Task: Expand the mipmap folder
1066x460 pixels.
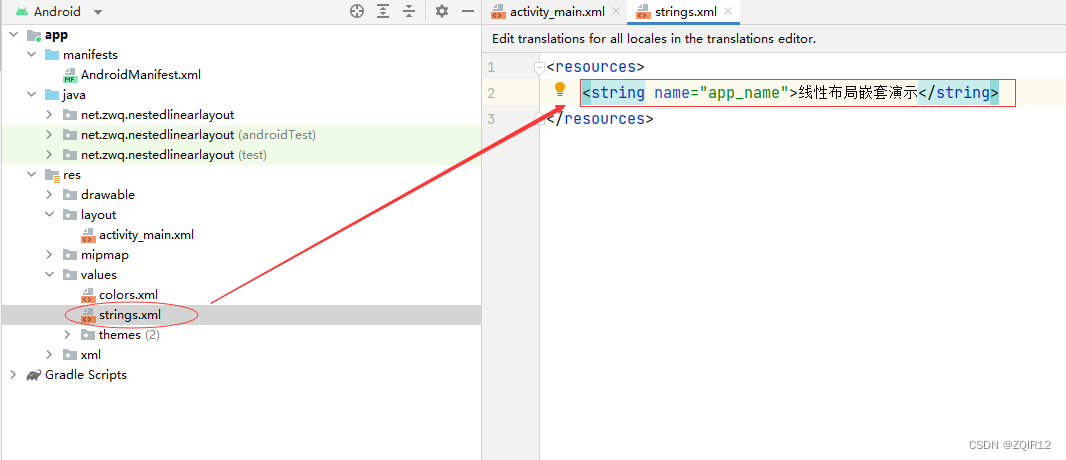Action: tap(49, 255)
